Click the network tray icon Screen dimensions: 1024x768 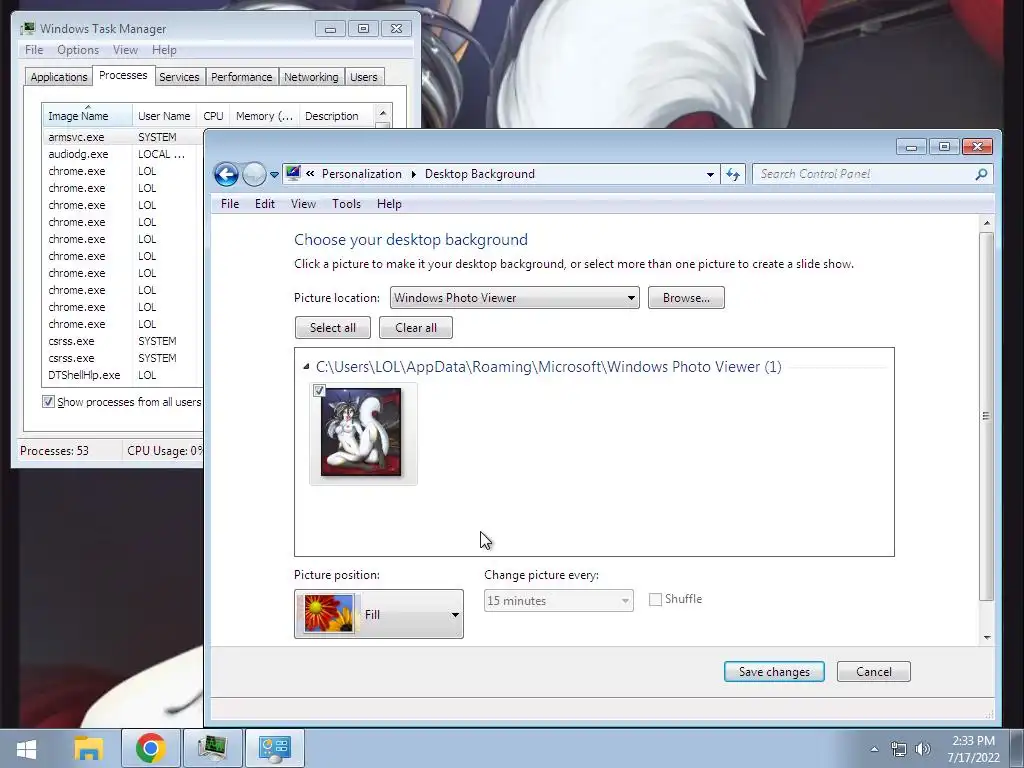tap(899, 749)
